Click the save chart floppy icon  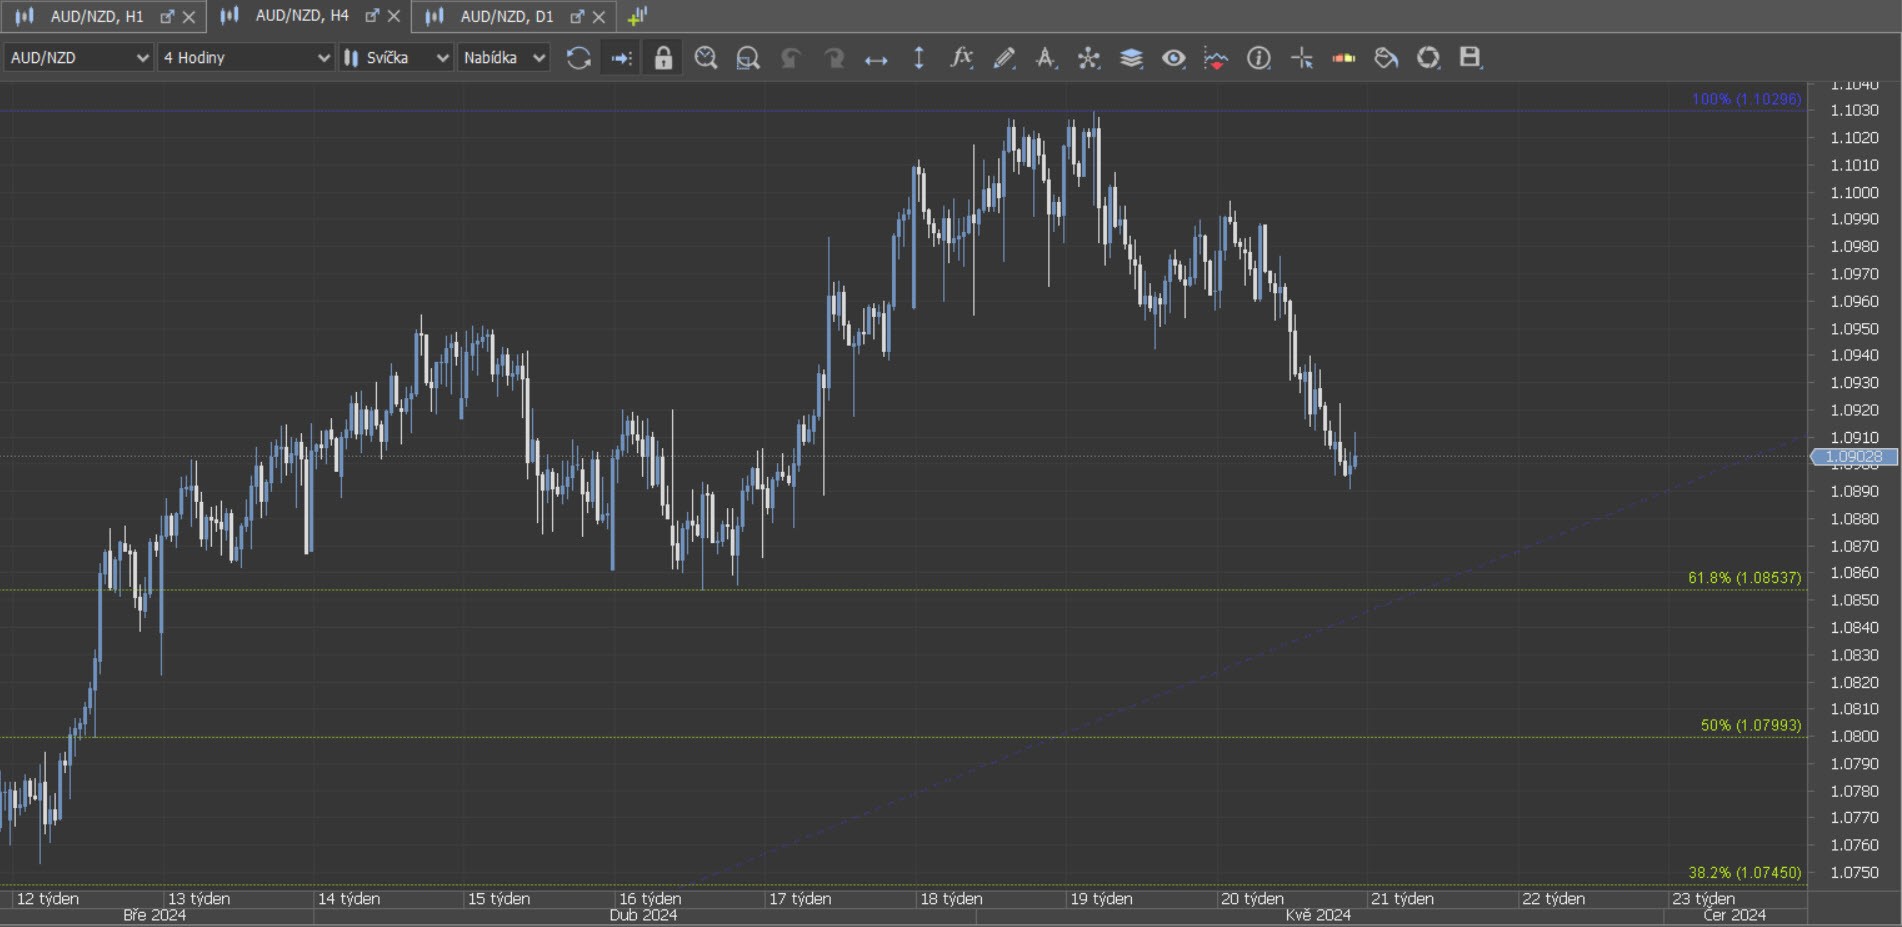click(x=1469, y=58)
